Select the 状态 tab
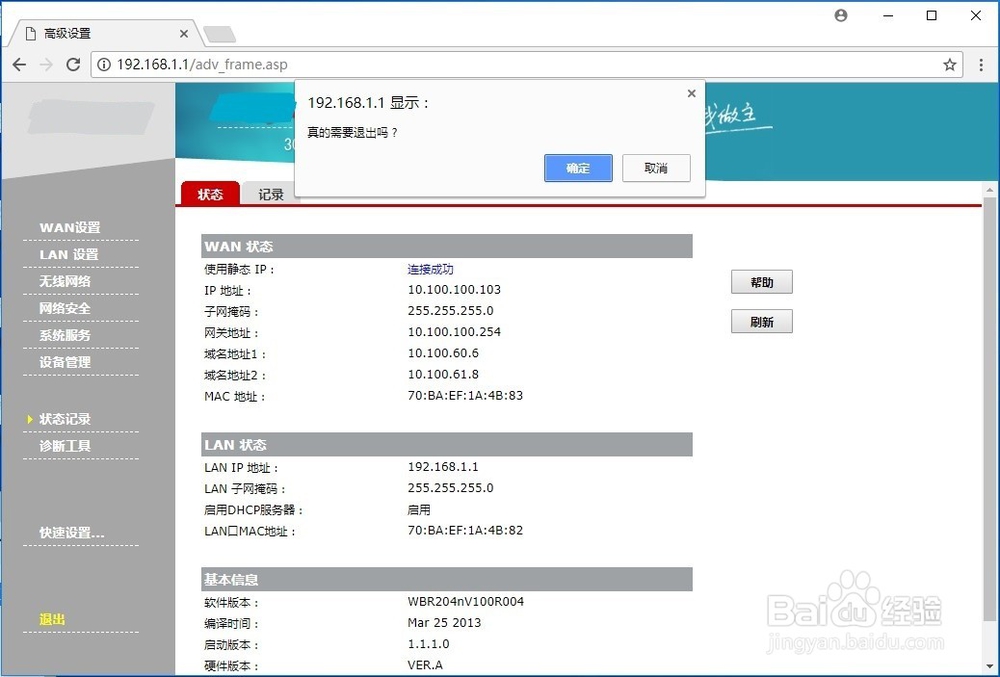Image resolution: width=1000 pixels, height=677 pixels. 209,194
